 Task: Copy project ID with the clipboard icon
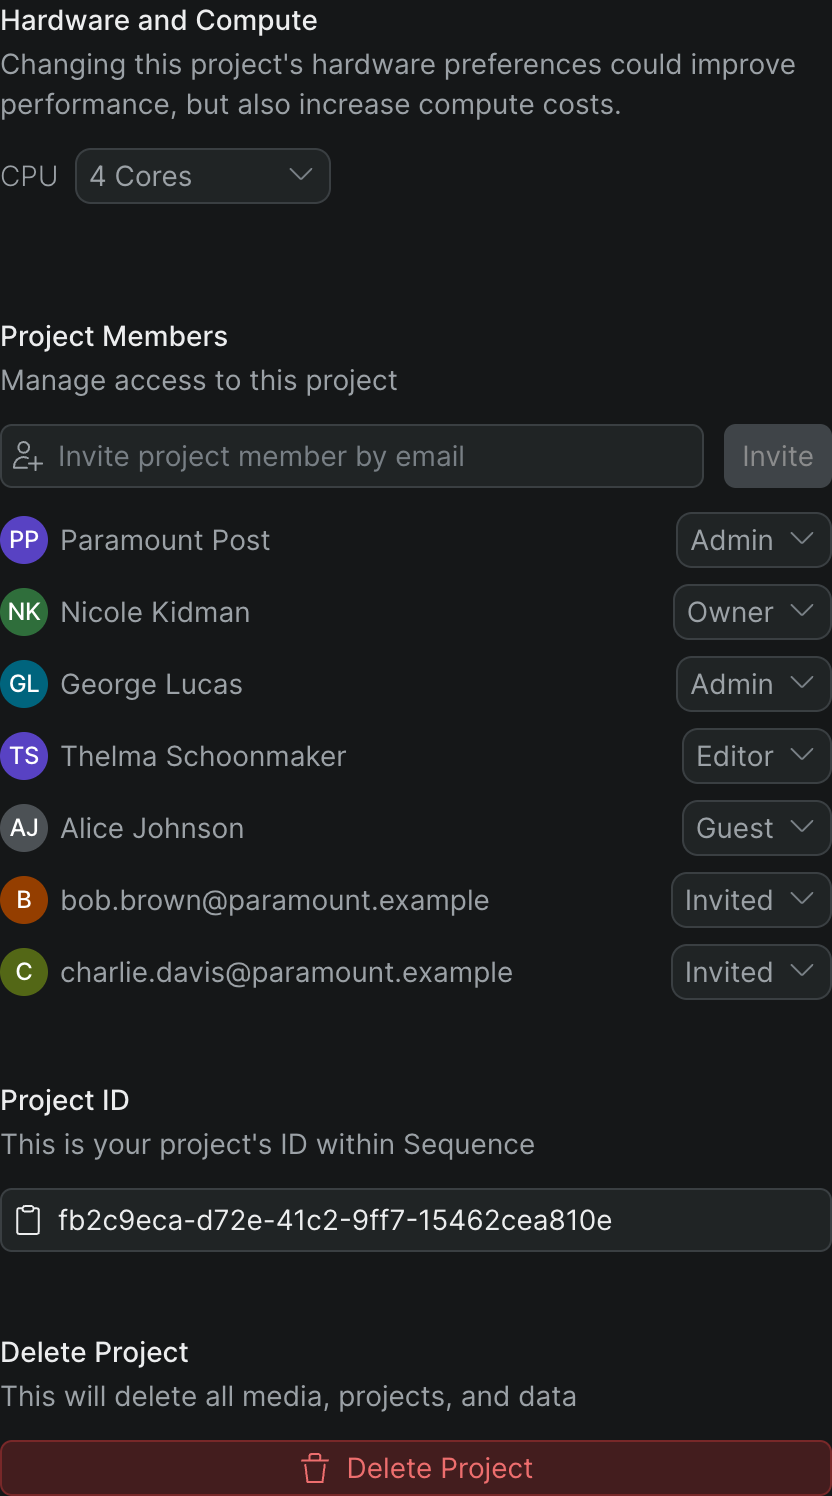[28, 1220]
